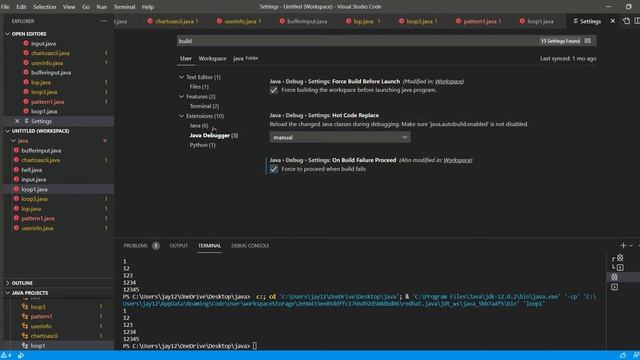This screenshot has width=640, height=360.
Task: Click the status bar icon left of the rightmost icon
Action: point(623,356)
